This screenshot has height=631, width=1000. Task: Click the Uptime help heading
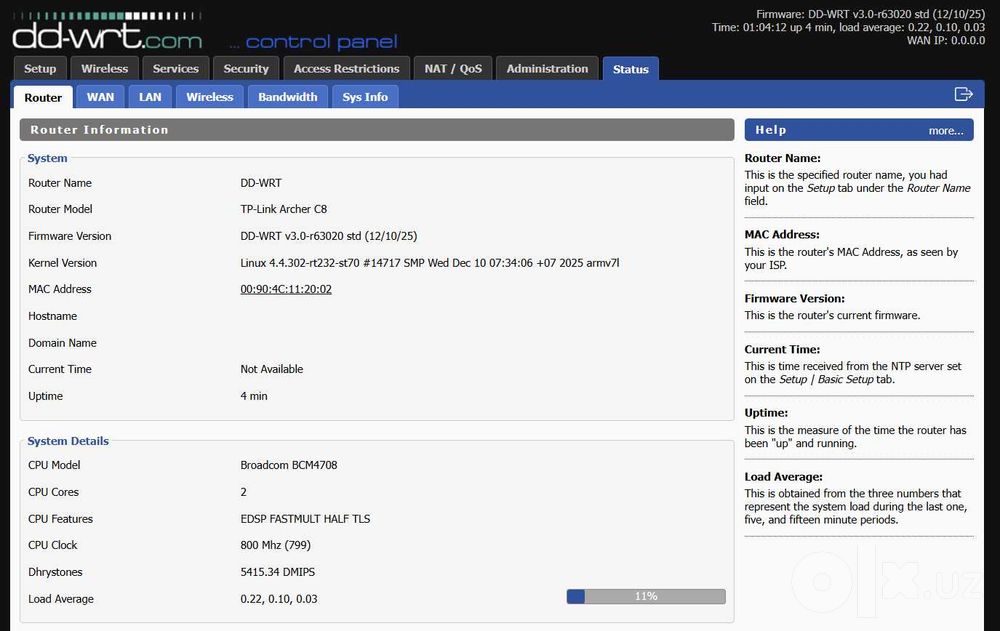[766, 413]
